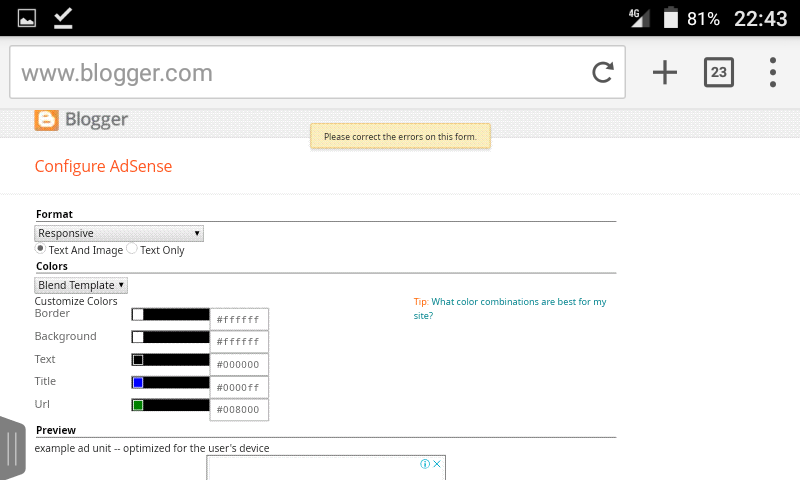Edit the Url #008000 hex field

[239, 410]
